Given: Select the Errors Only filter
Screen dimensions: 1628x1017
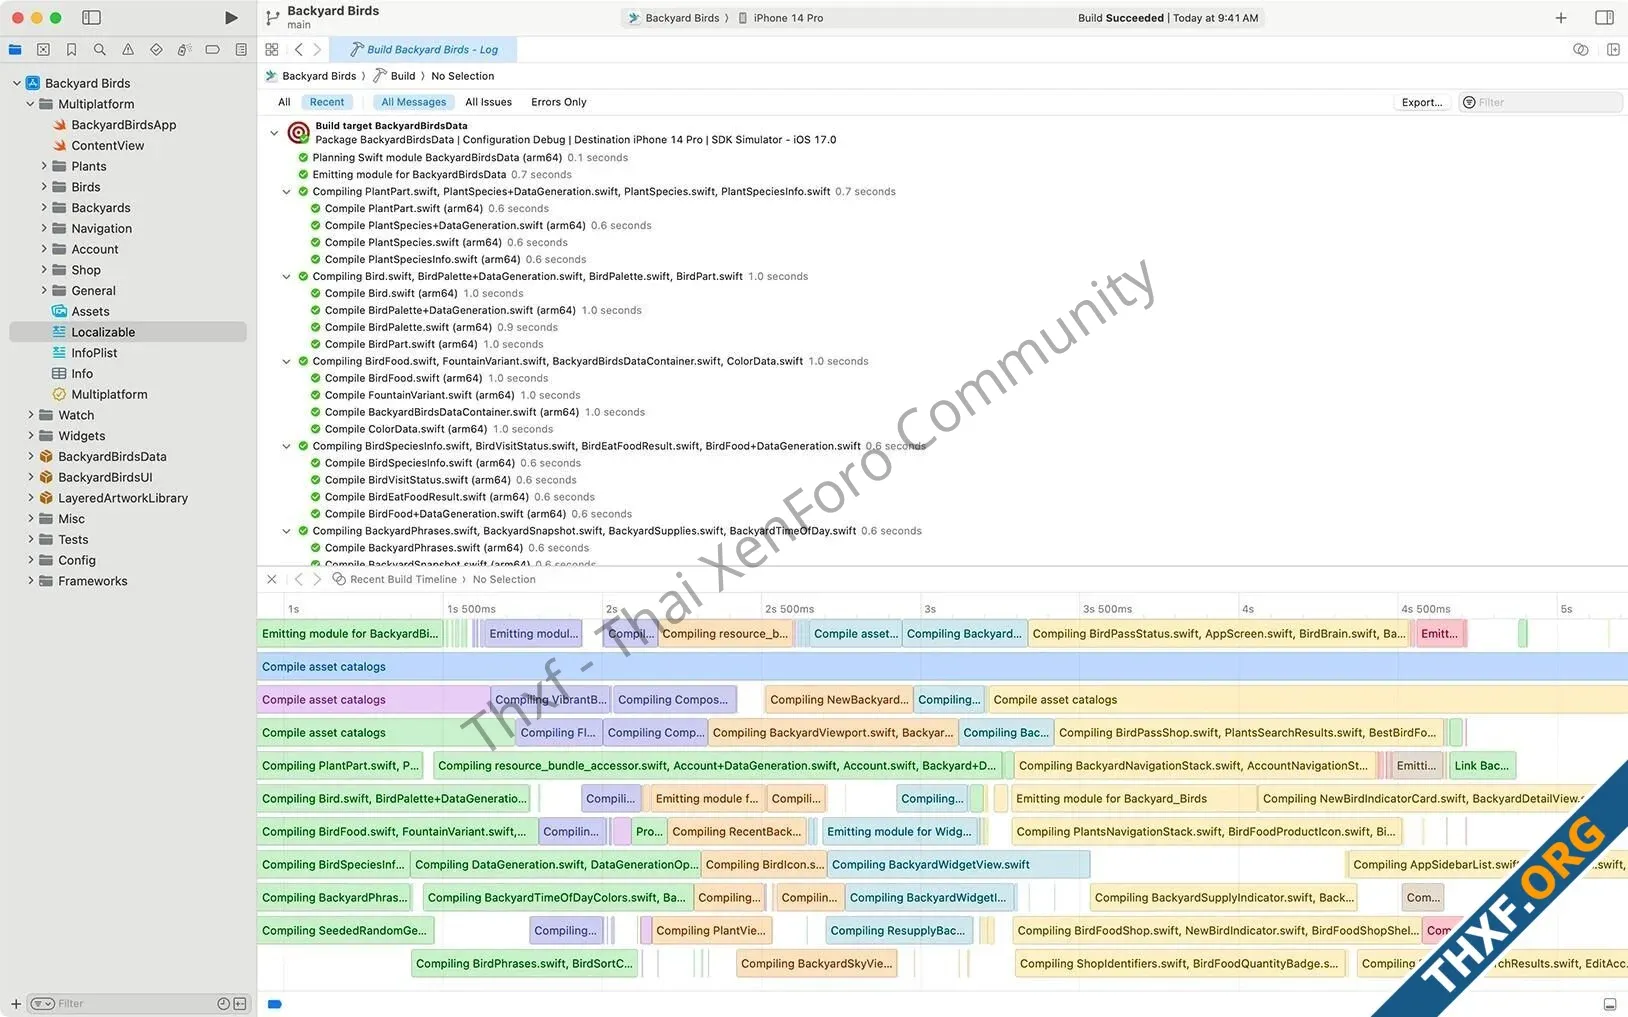Looking at the screenshot, I should (558, 102).
